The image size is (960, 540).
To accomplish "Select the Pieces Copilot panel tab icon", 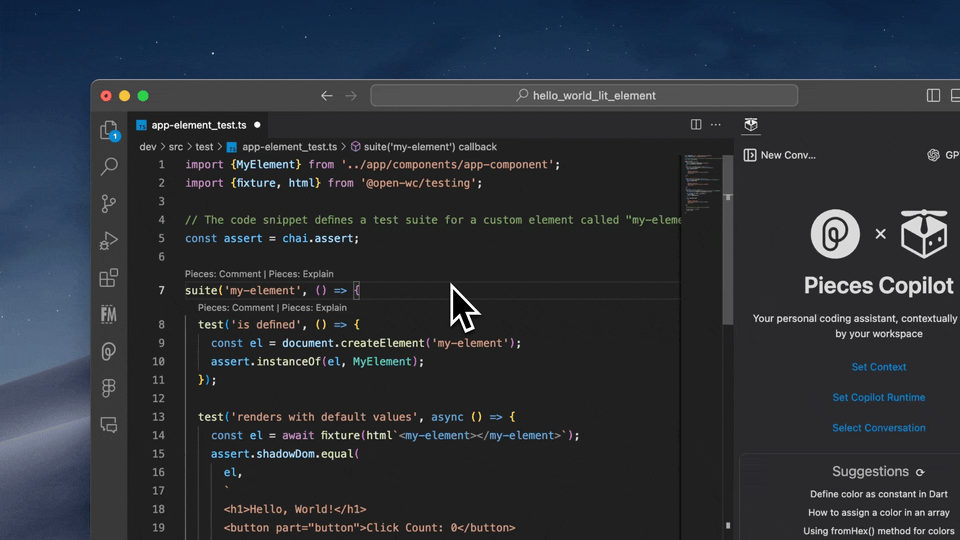I will tap(751, 124).
